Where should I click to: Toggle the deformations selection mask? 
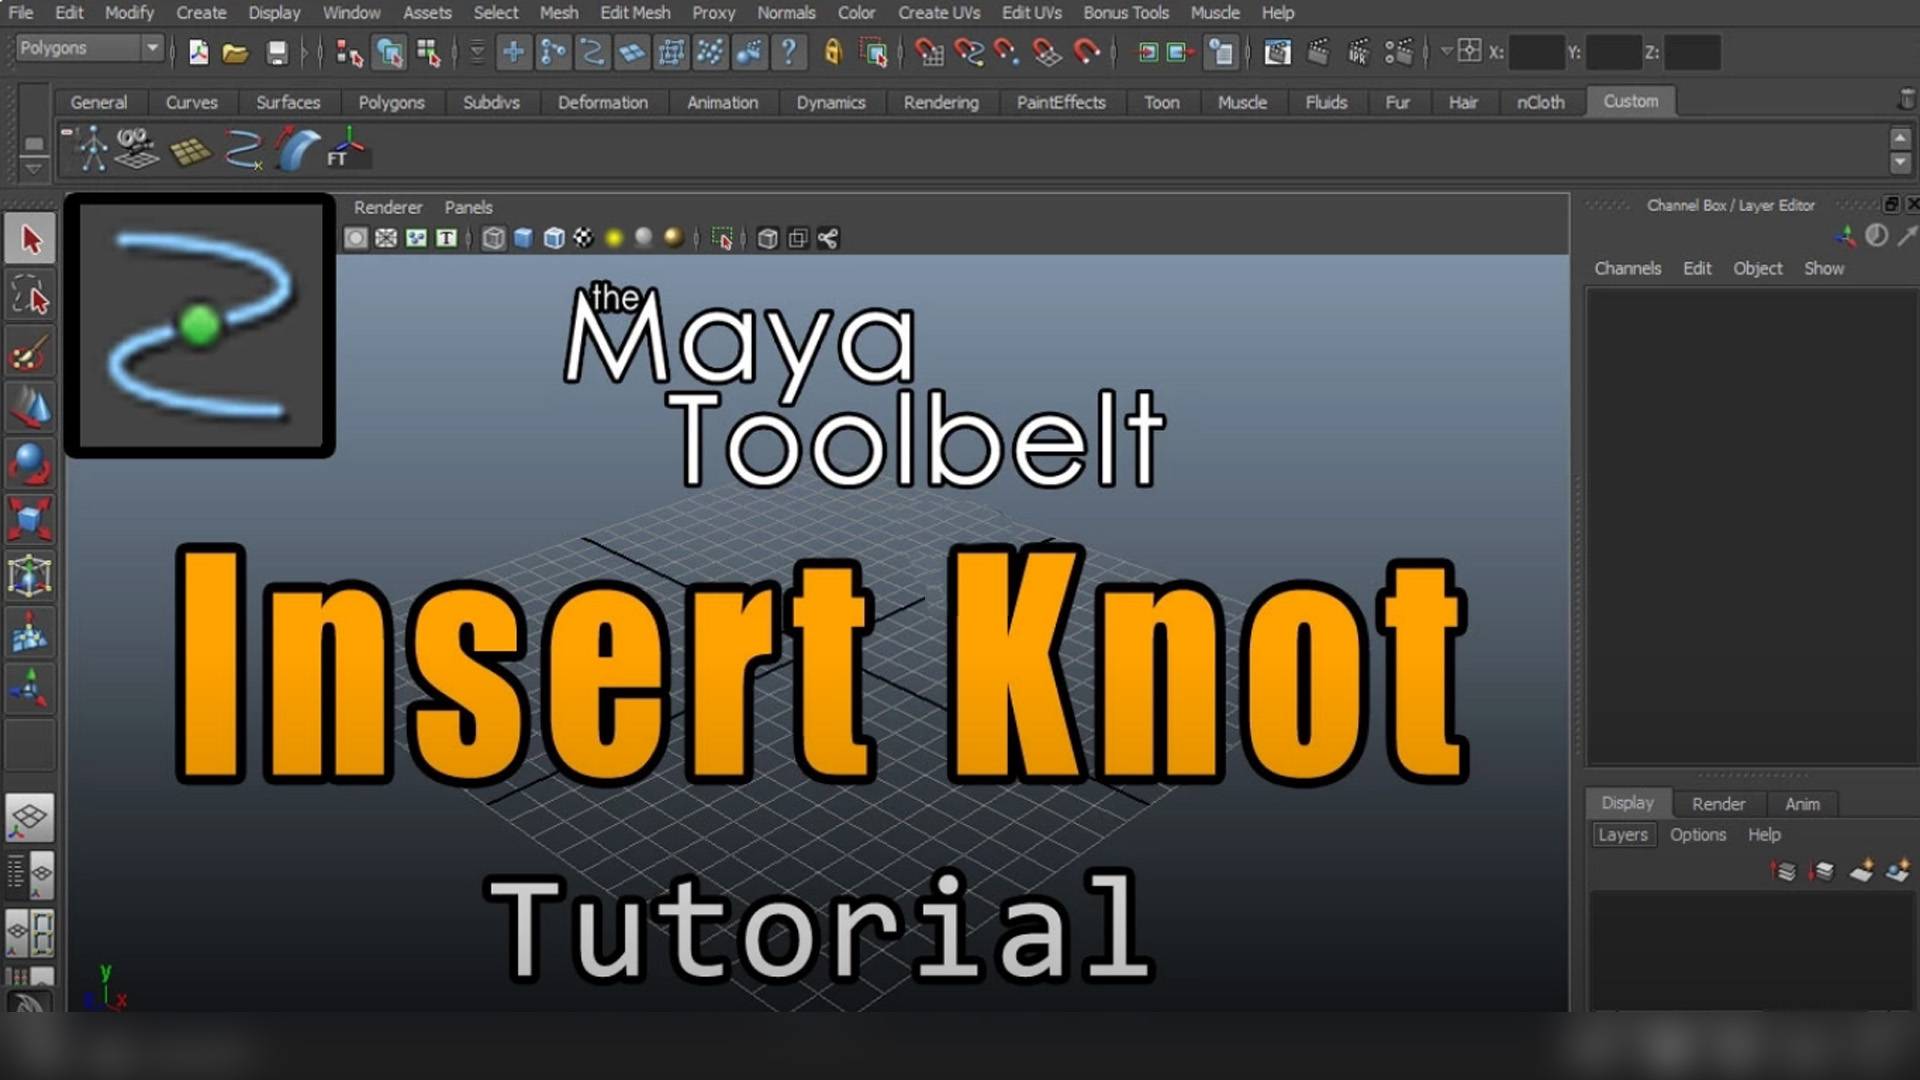tap(671, 52)
